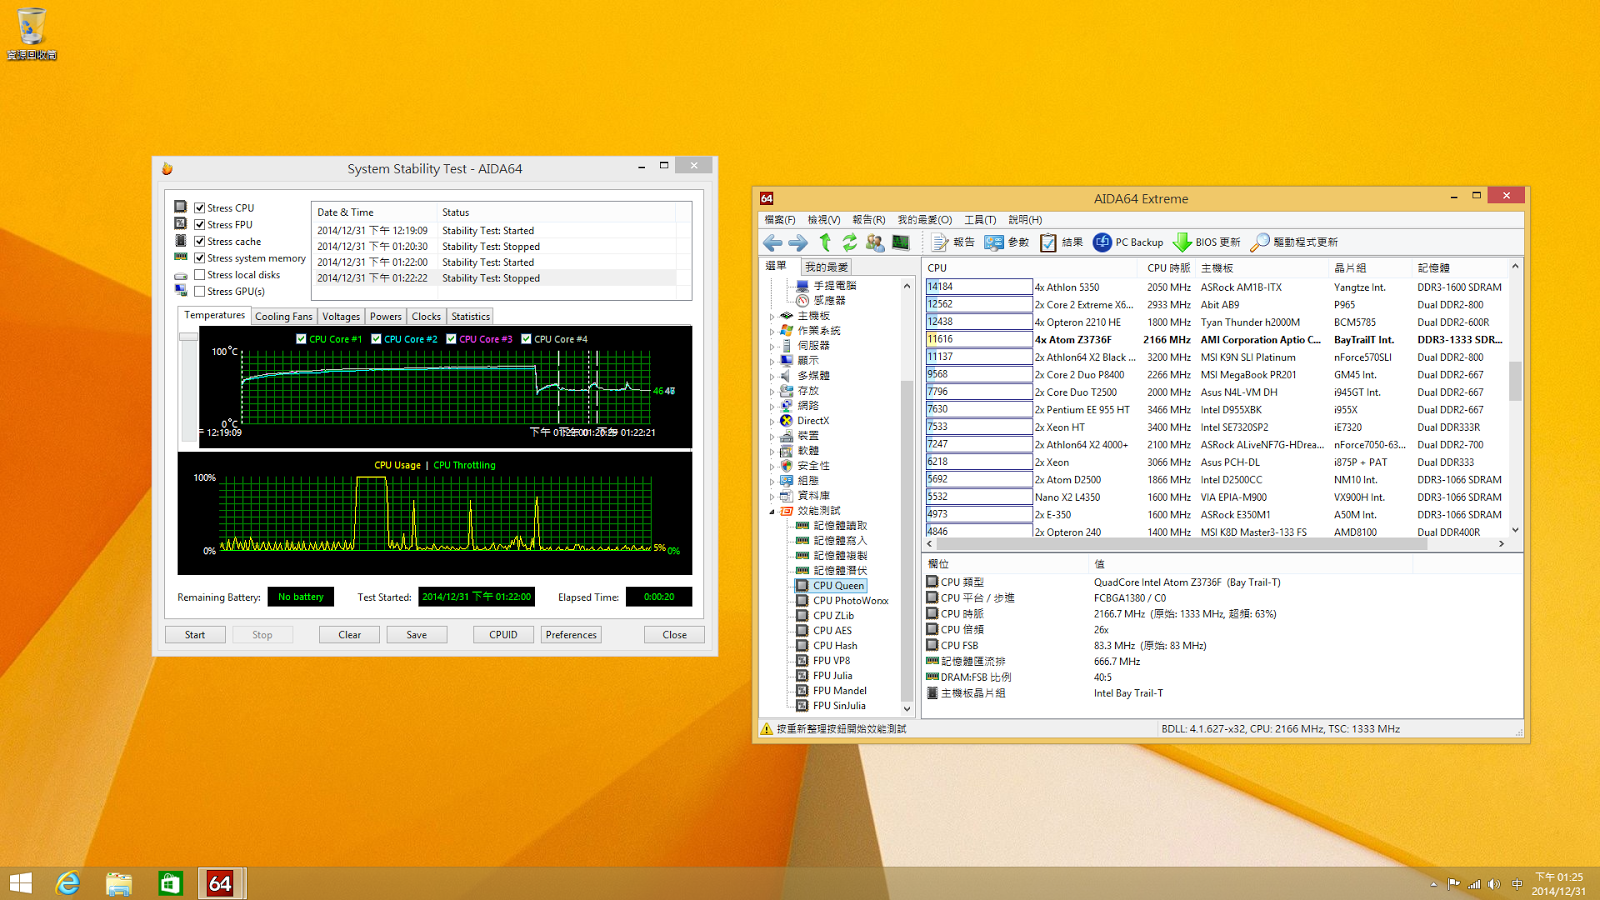This screenshot has width=1600, height=900.
Task: Toggle Stress CPU checkbox
Action: tap(200, 208)
